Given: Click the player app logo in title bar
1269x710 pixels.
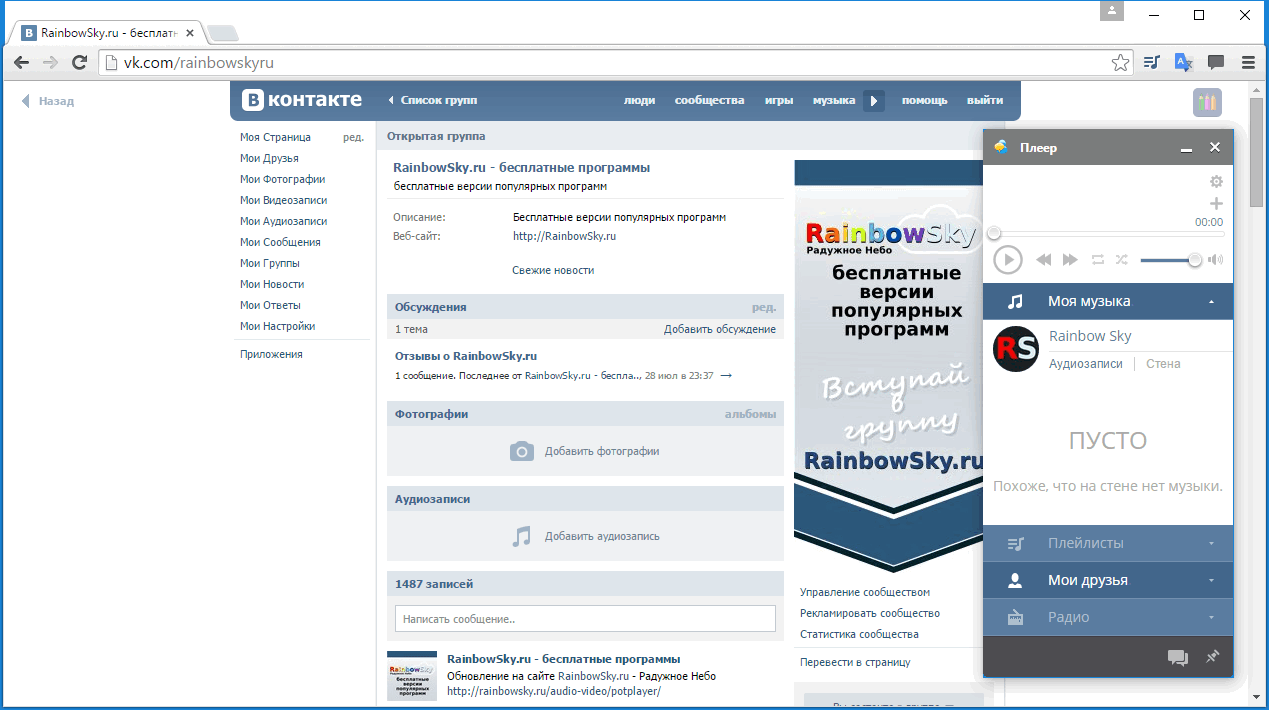Looking at the screenshot, I should [1000, 148].
